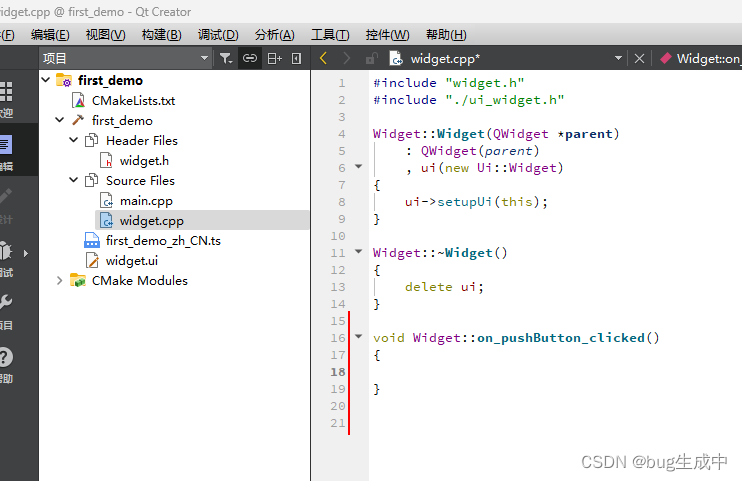Image resolution: width=742 pixels, height=481 pixels.
Task: Open the 项目 view selector dropdown
Action: (x=125, y=58)
